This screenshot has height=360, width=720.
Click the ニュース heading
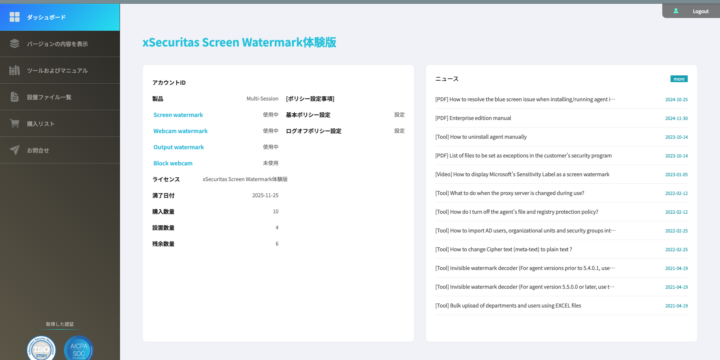click(447, 79)
